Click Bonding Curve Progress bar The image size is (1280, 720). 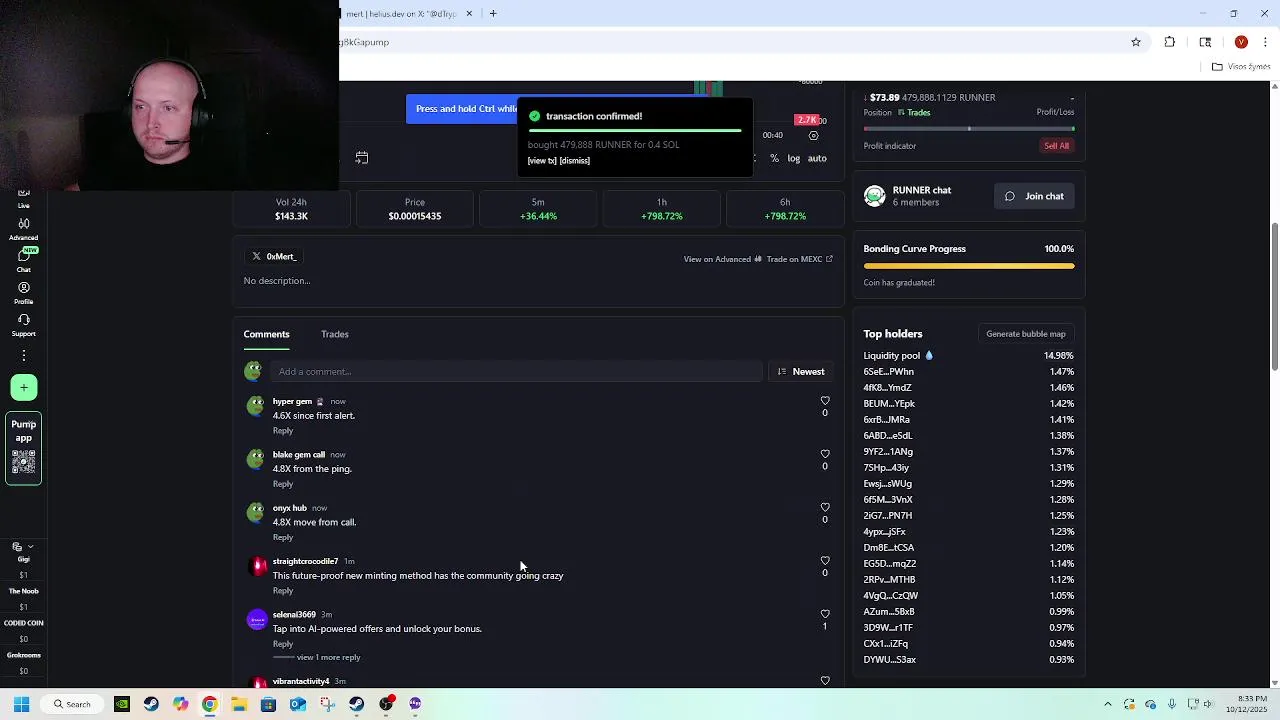click(968, 266)
